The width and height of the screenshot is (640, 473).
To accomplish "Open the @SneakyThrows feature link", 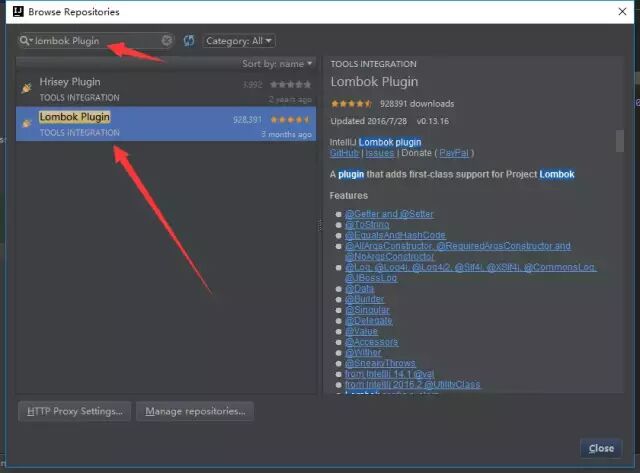I will pos(380,363).
